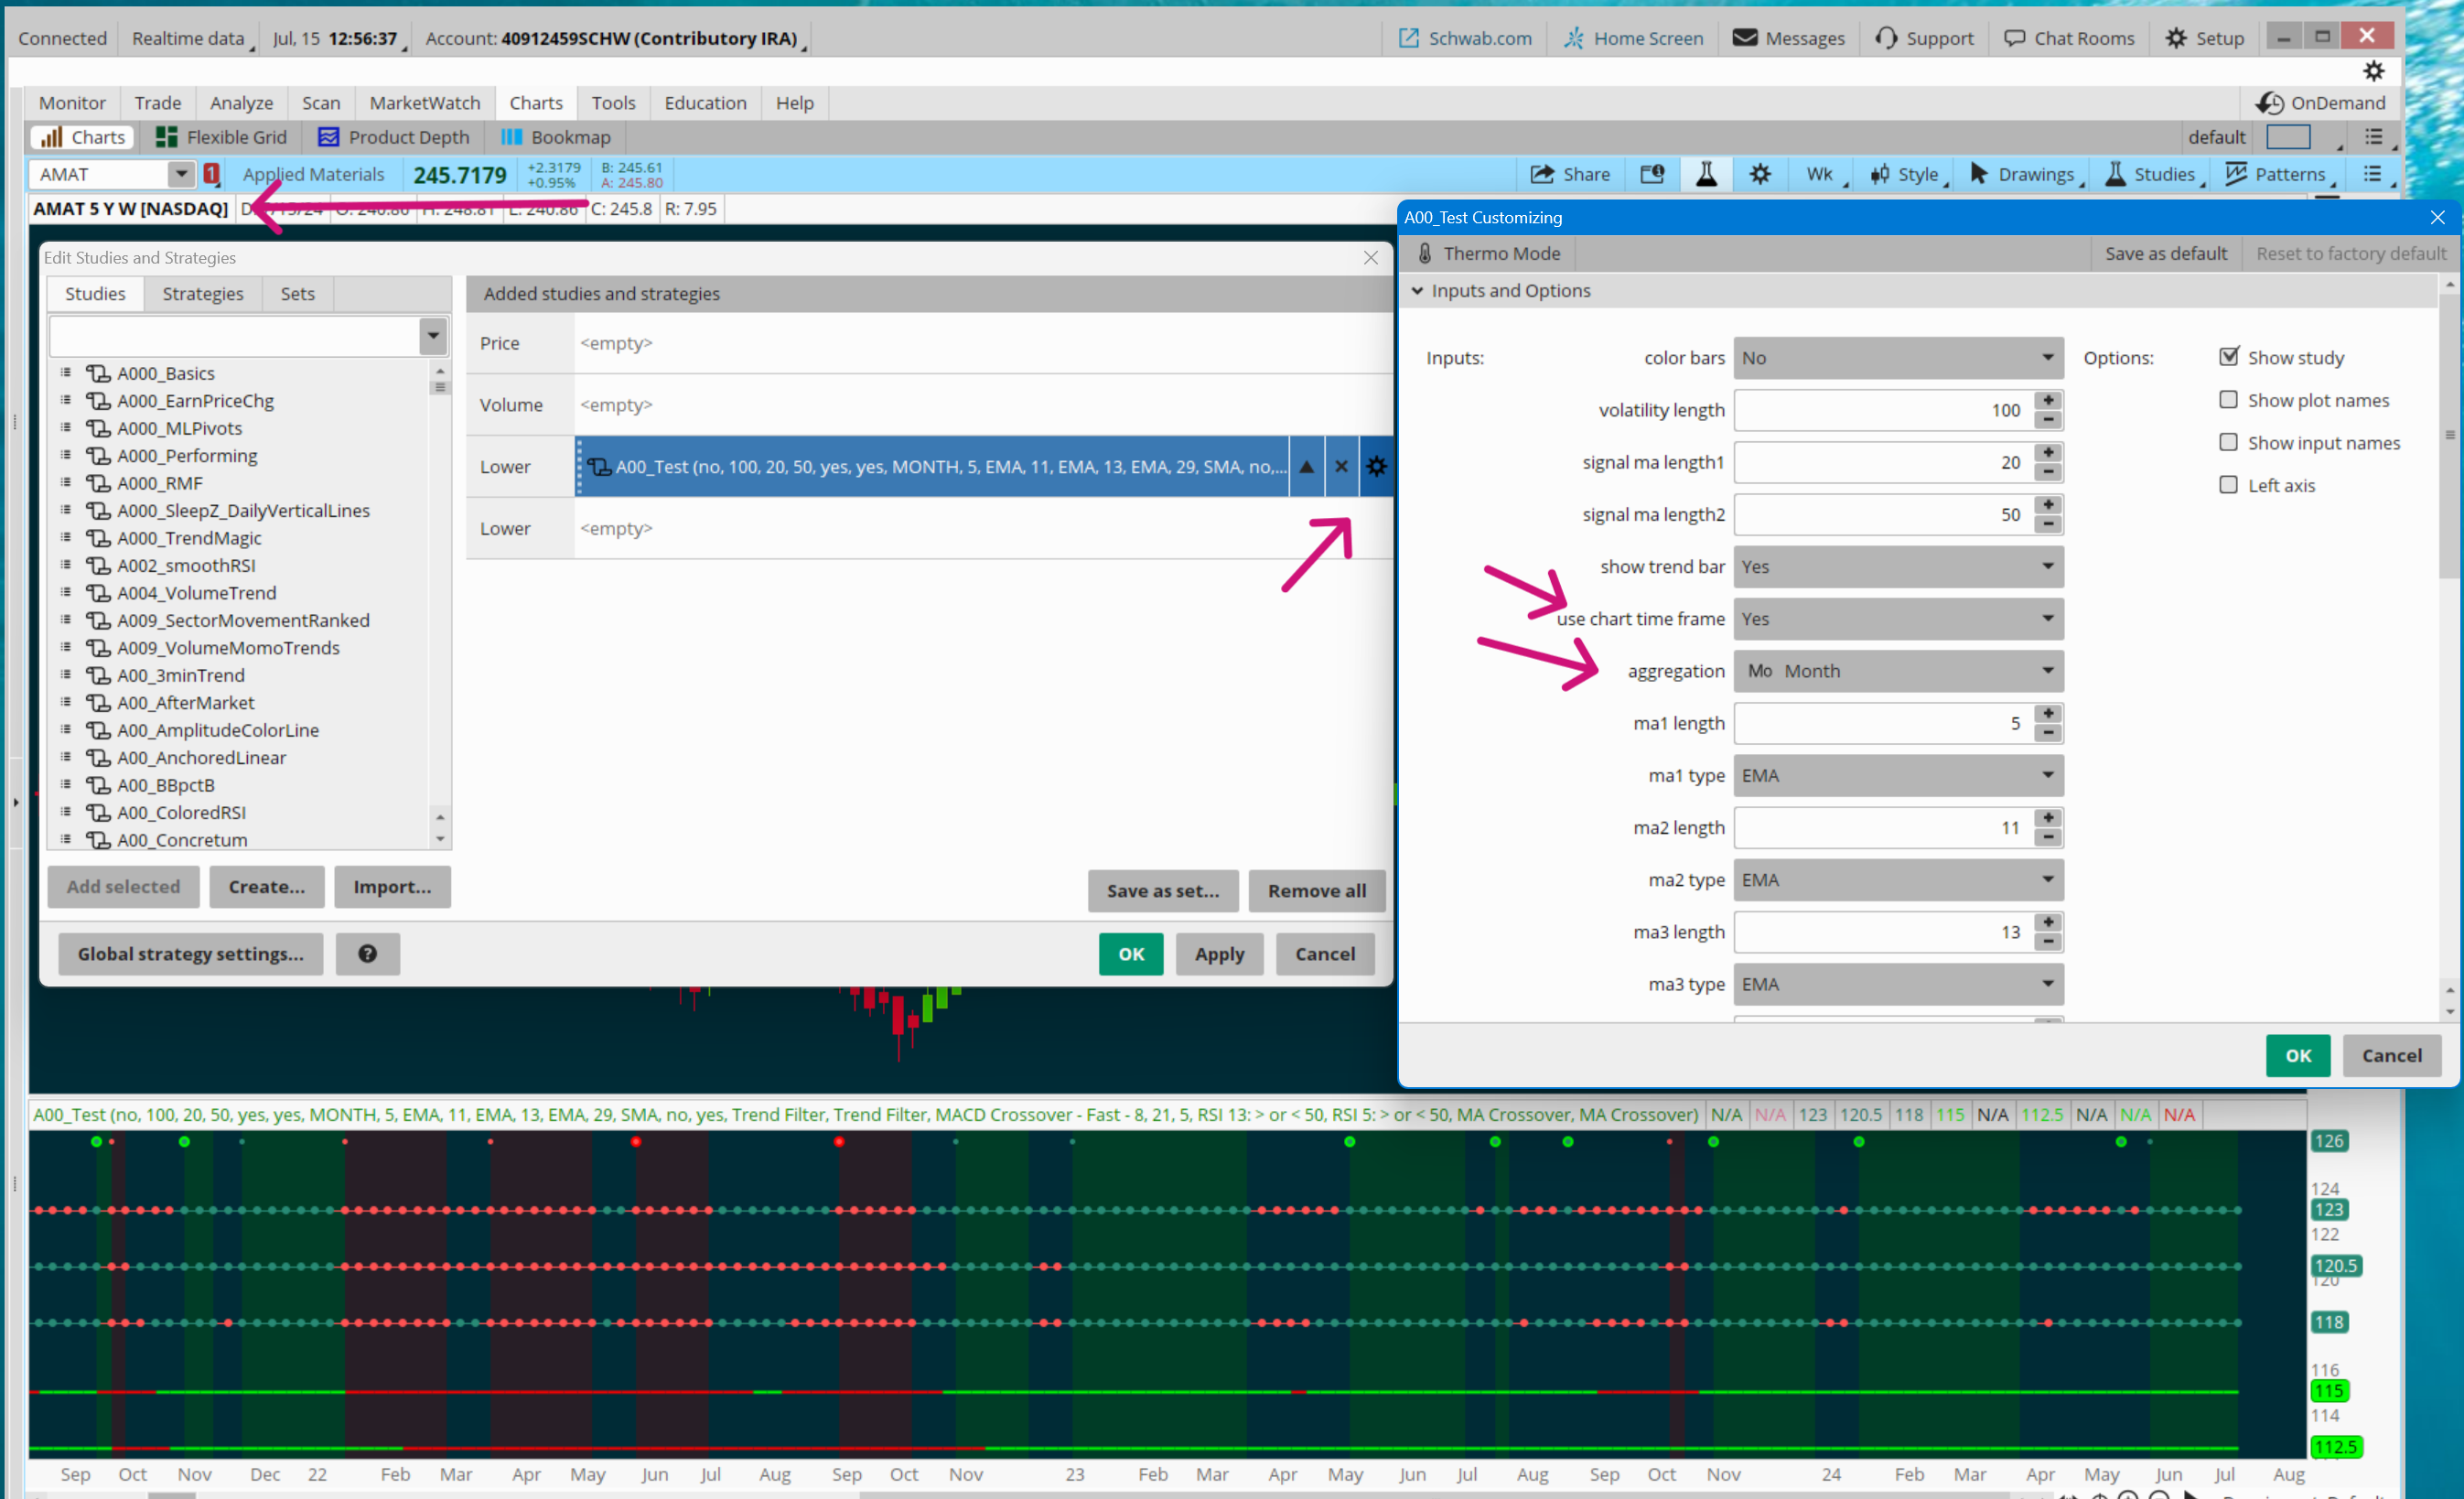
Task: Click window settings gear below title bar
Action: click(2373, 71)
